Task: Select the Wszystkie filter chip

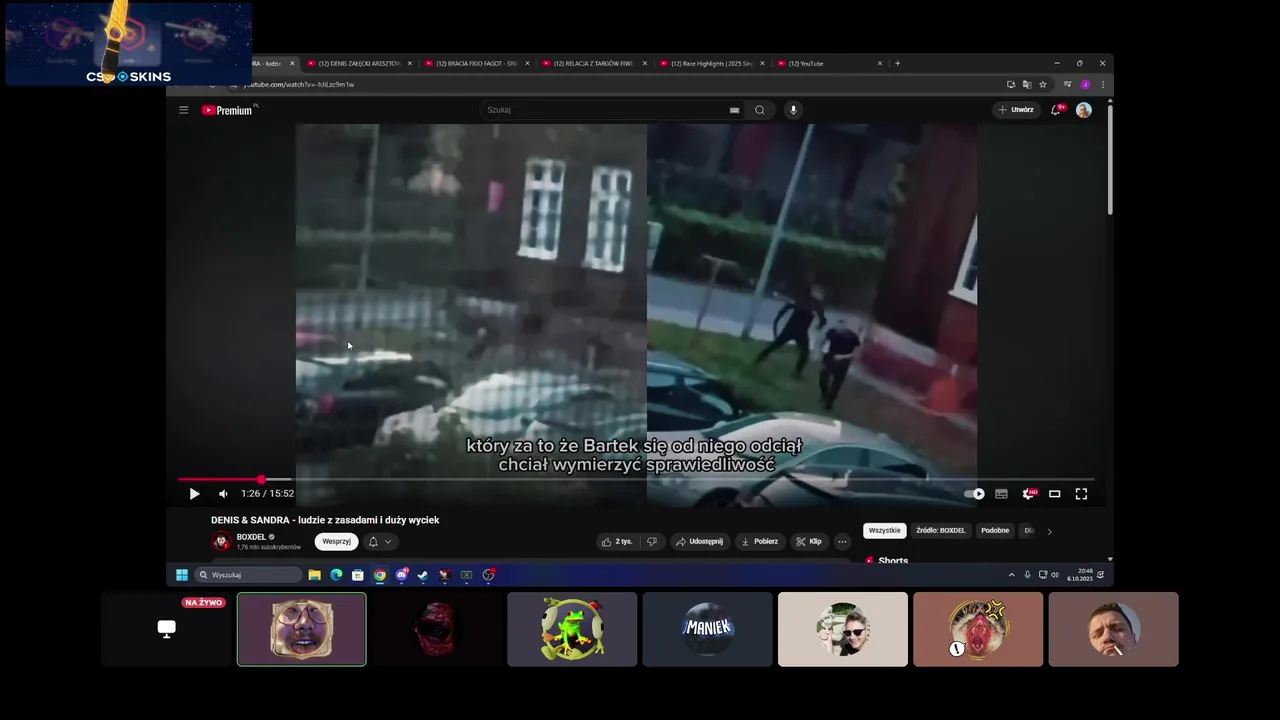Action: (x=884, y=530)
